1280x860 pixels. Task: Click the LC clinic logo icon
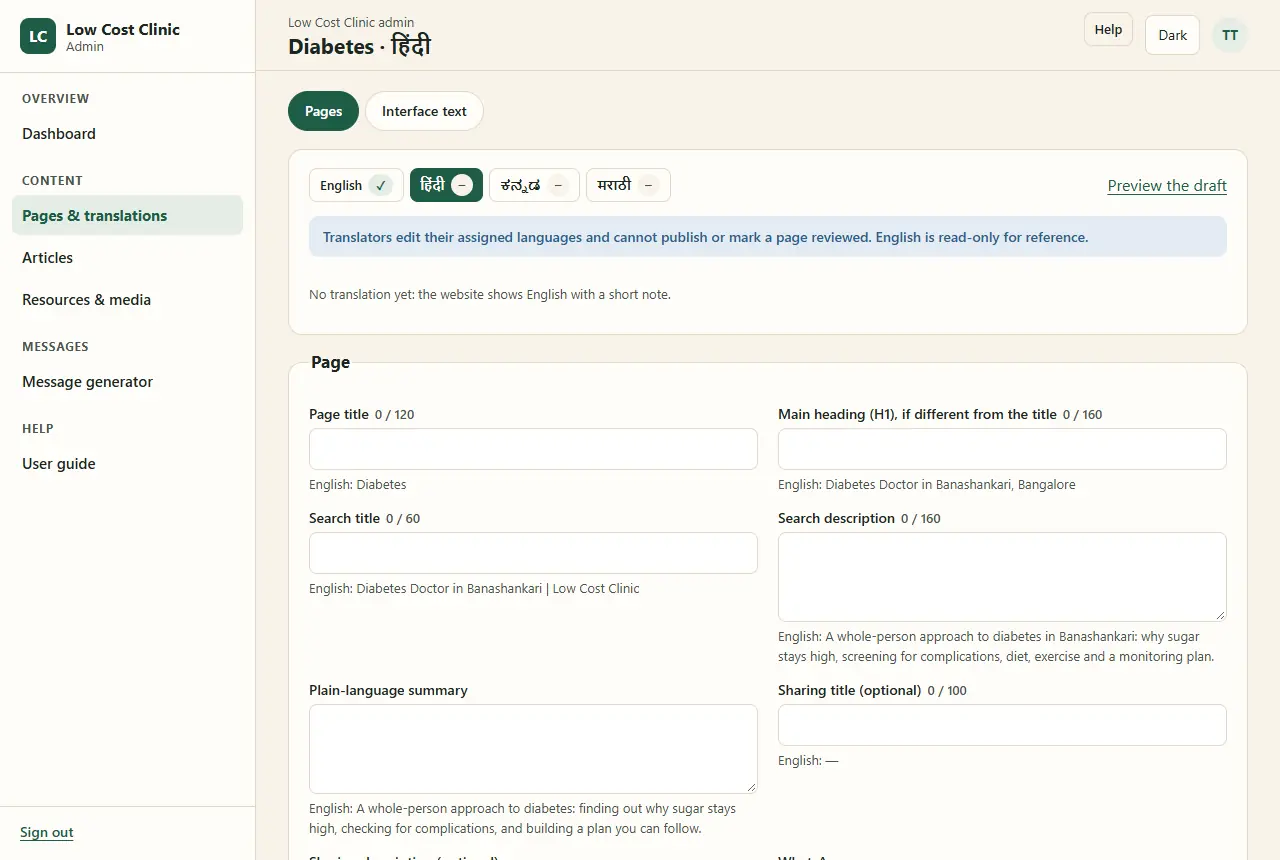tap(38, 36)
